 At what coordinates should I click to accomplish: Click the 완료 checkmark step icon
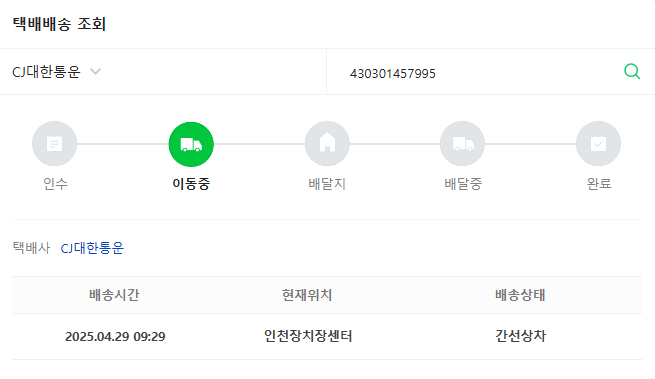pyautogui.click(x=598, y=144)
